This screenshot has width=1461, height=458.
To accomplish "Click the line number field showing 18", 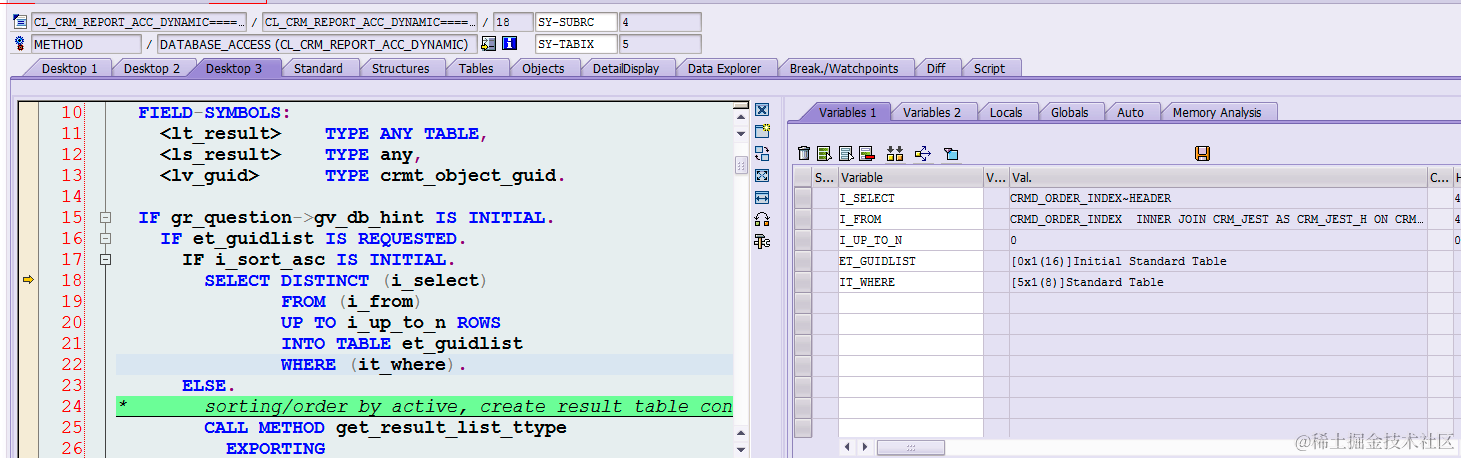I will [x=513, y=21].
